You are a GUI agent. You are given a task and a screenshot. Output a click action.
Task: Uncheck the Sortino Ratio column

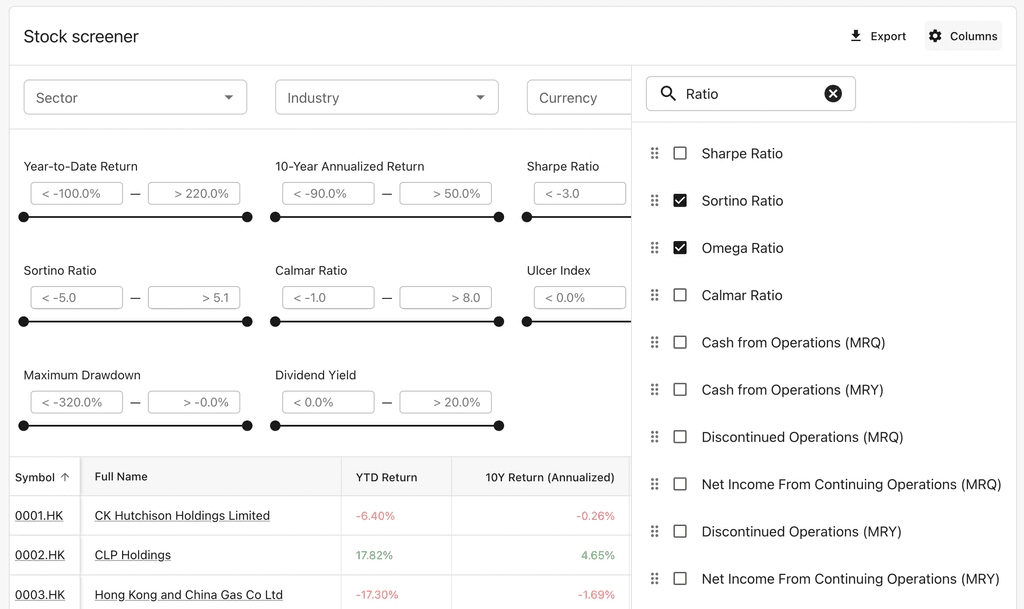pyautogui.click(x=680, y=200)
